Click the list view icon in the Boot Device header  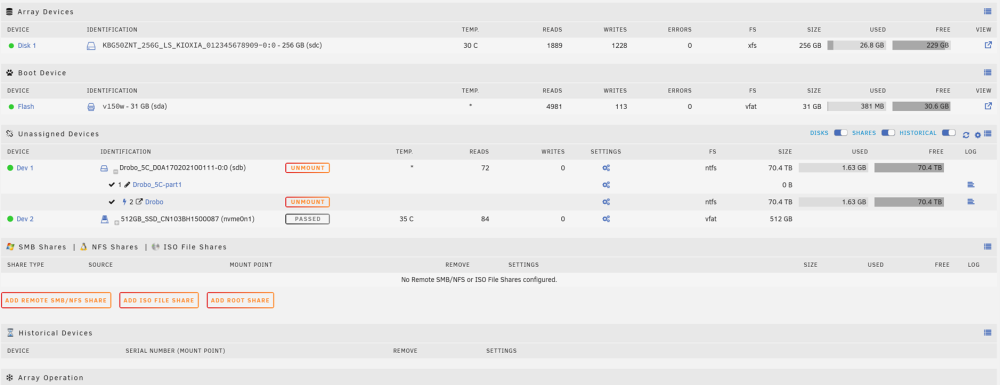coord(987,73)
